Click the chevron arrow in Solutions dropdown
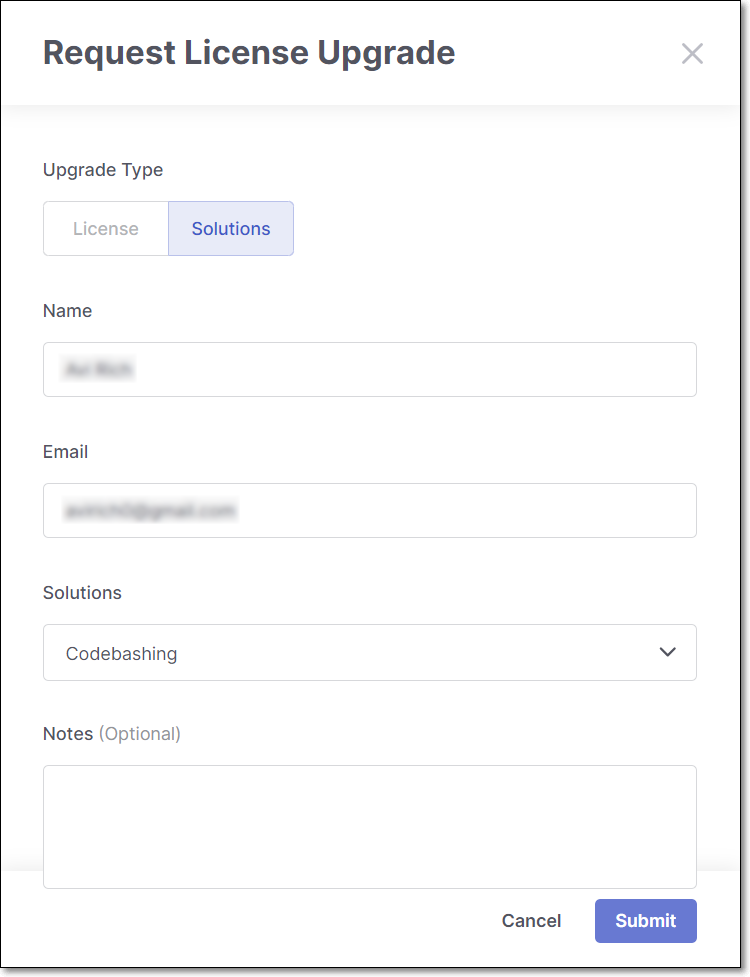 668,653
